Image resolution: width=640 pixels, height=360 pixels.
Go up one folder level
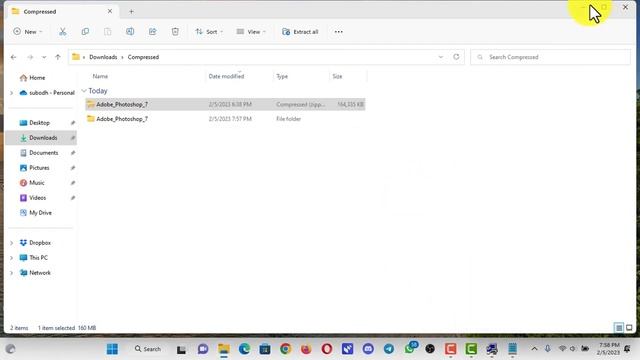click(x=58, y=57)
